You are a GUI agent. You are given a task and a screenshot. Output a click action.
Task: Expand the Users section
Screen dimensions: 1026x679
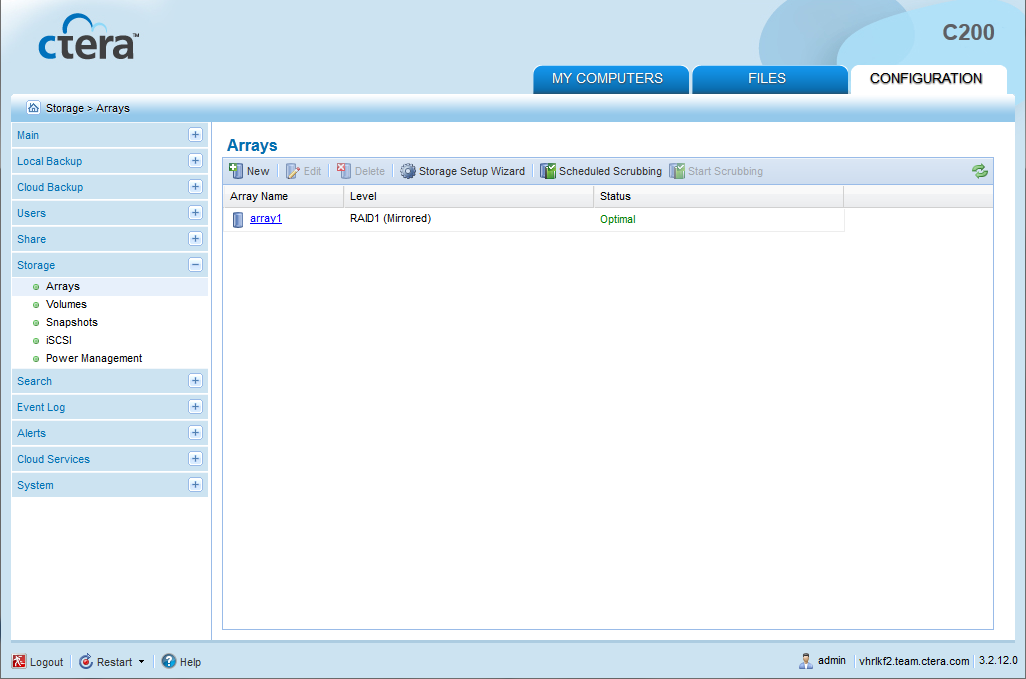coord(195,213)
